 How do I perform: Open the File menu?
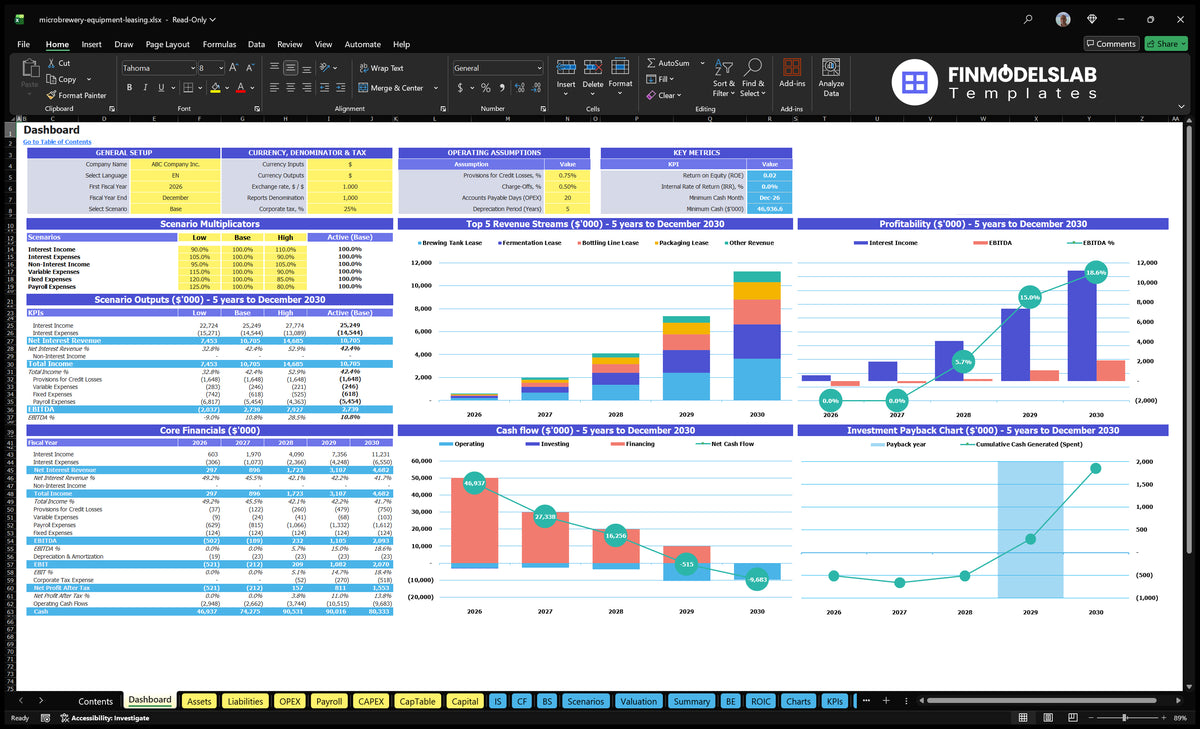pyautogui.click(x=23, y=44)
